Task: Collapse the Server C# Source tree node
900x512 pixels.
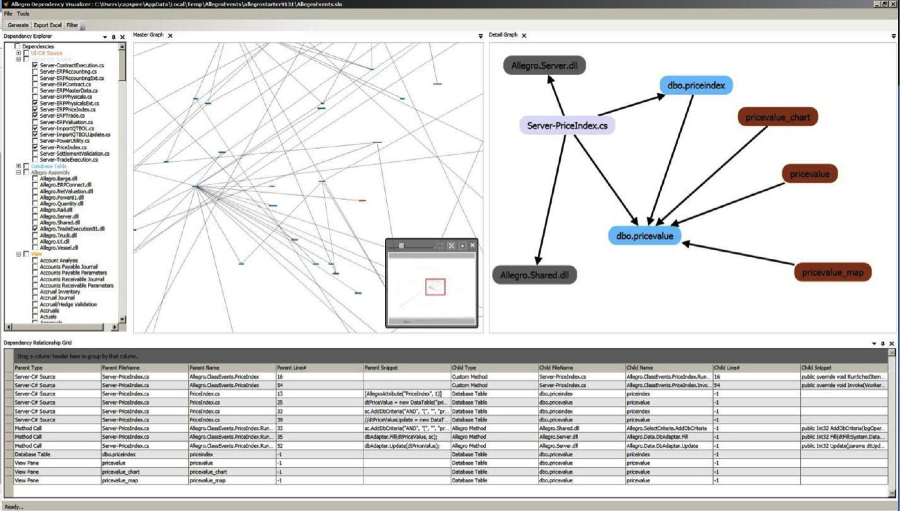Action: click(x=18, y=59)
